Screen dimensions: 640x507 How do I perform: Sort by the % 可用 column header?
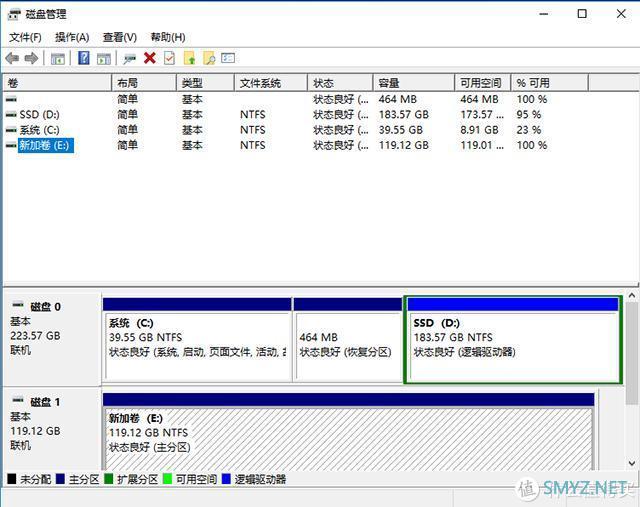pos(550,83)
